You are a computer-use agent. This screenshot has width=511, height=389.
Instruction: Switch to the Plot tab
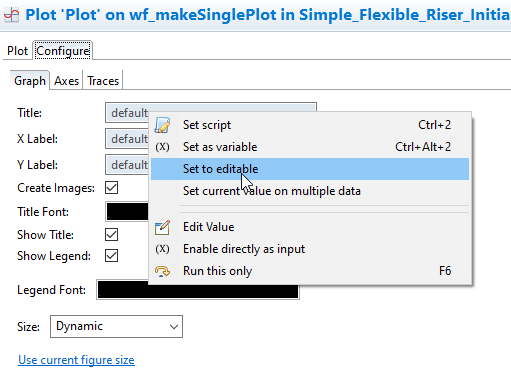(x=18, y=51)
